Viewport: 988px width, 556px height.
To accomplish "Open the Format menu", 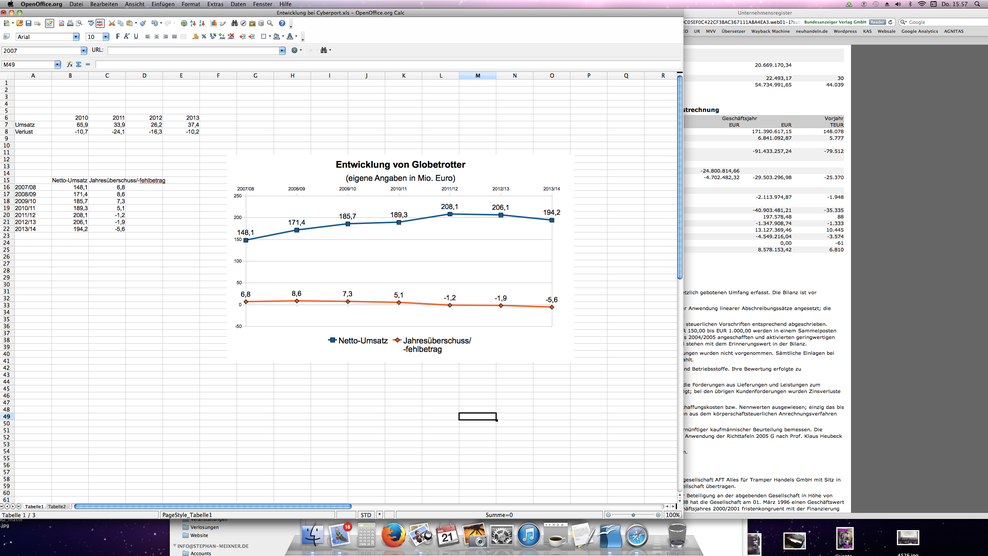I will [x=190, y=4].
